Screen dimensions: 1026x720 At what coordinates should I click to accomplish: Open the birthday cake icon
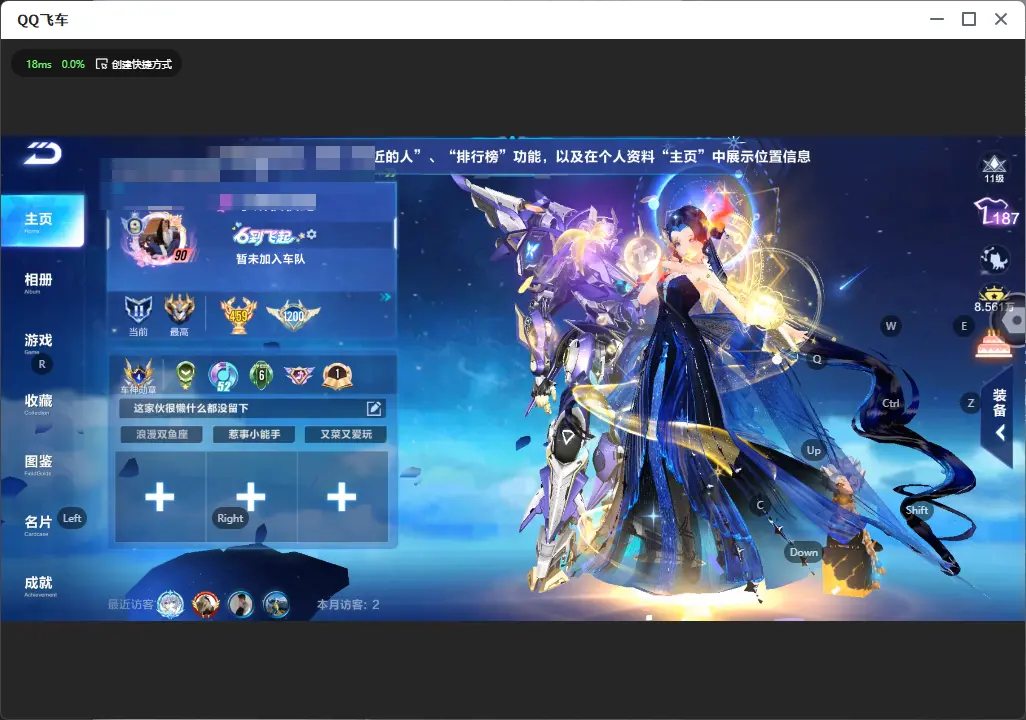point(993,344)
